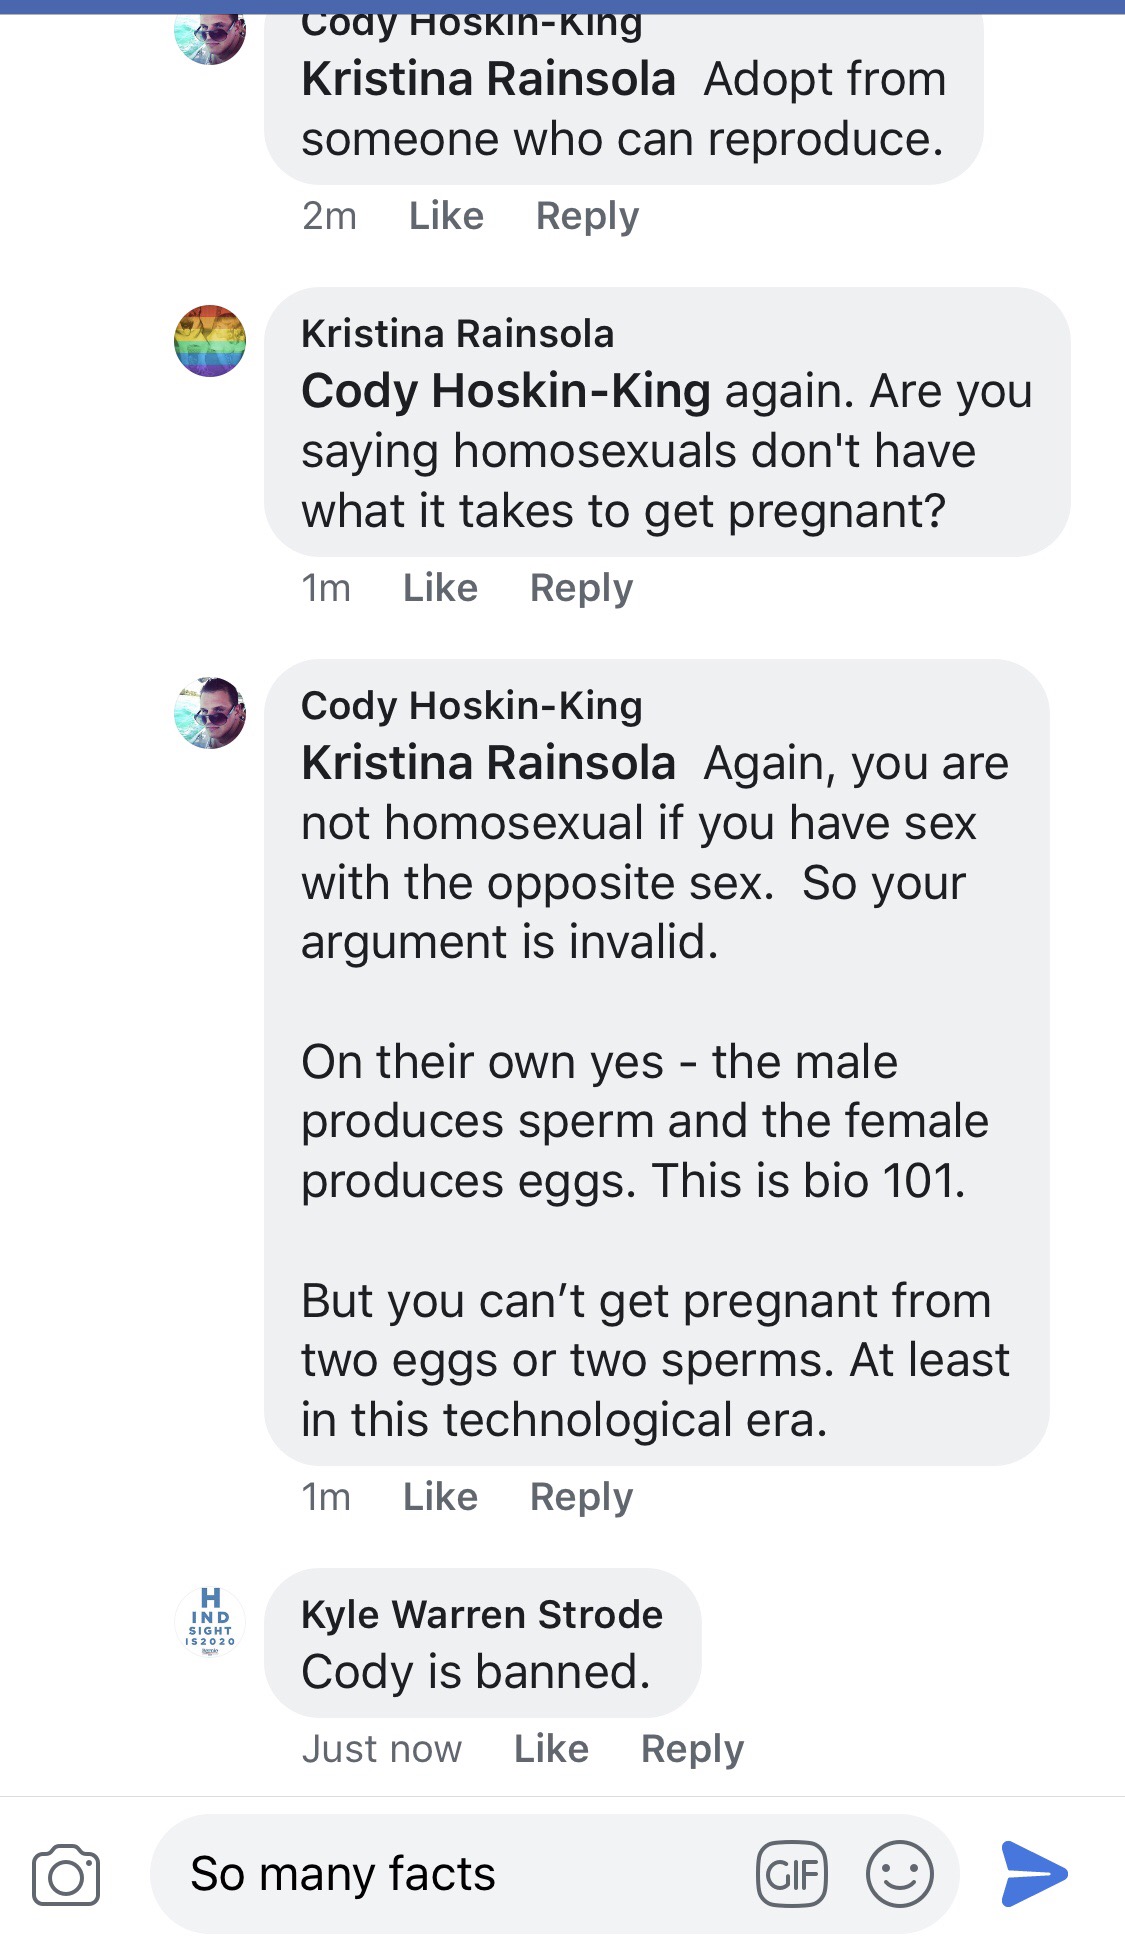The image size is (1125, 1949).
Task: Open Kyle Warren Strode's profile name link
Action: tap(482, 1614)
